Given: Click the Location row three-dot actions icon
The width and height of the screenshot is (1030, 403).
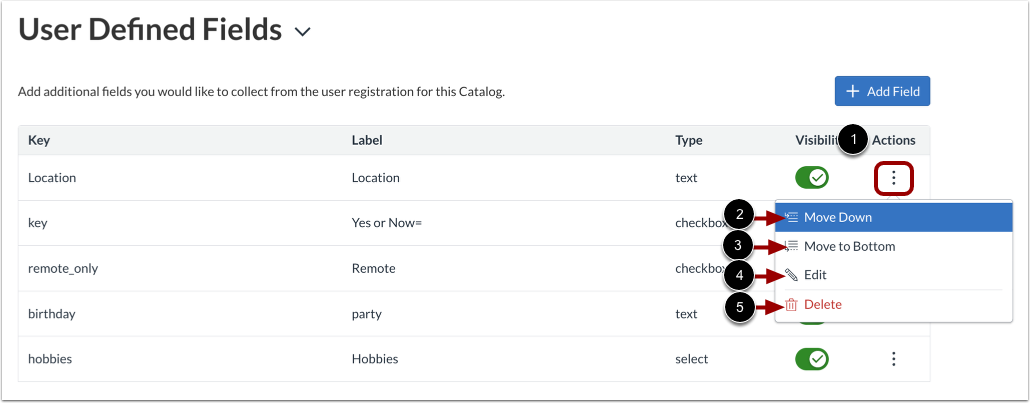Looking at the screenshot, I should coord(894,179).
